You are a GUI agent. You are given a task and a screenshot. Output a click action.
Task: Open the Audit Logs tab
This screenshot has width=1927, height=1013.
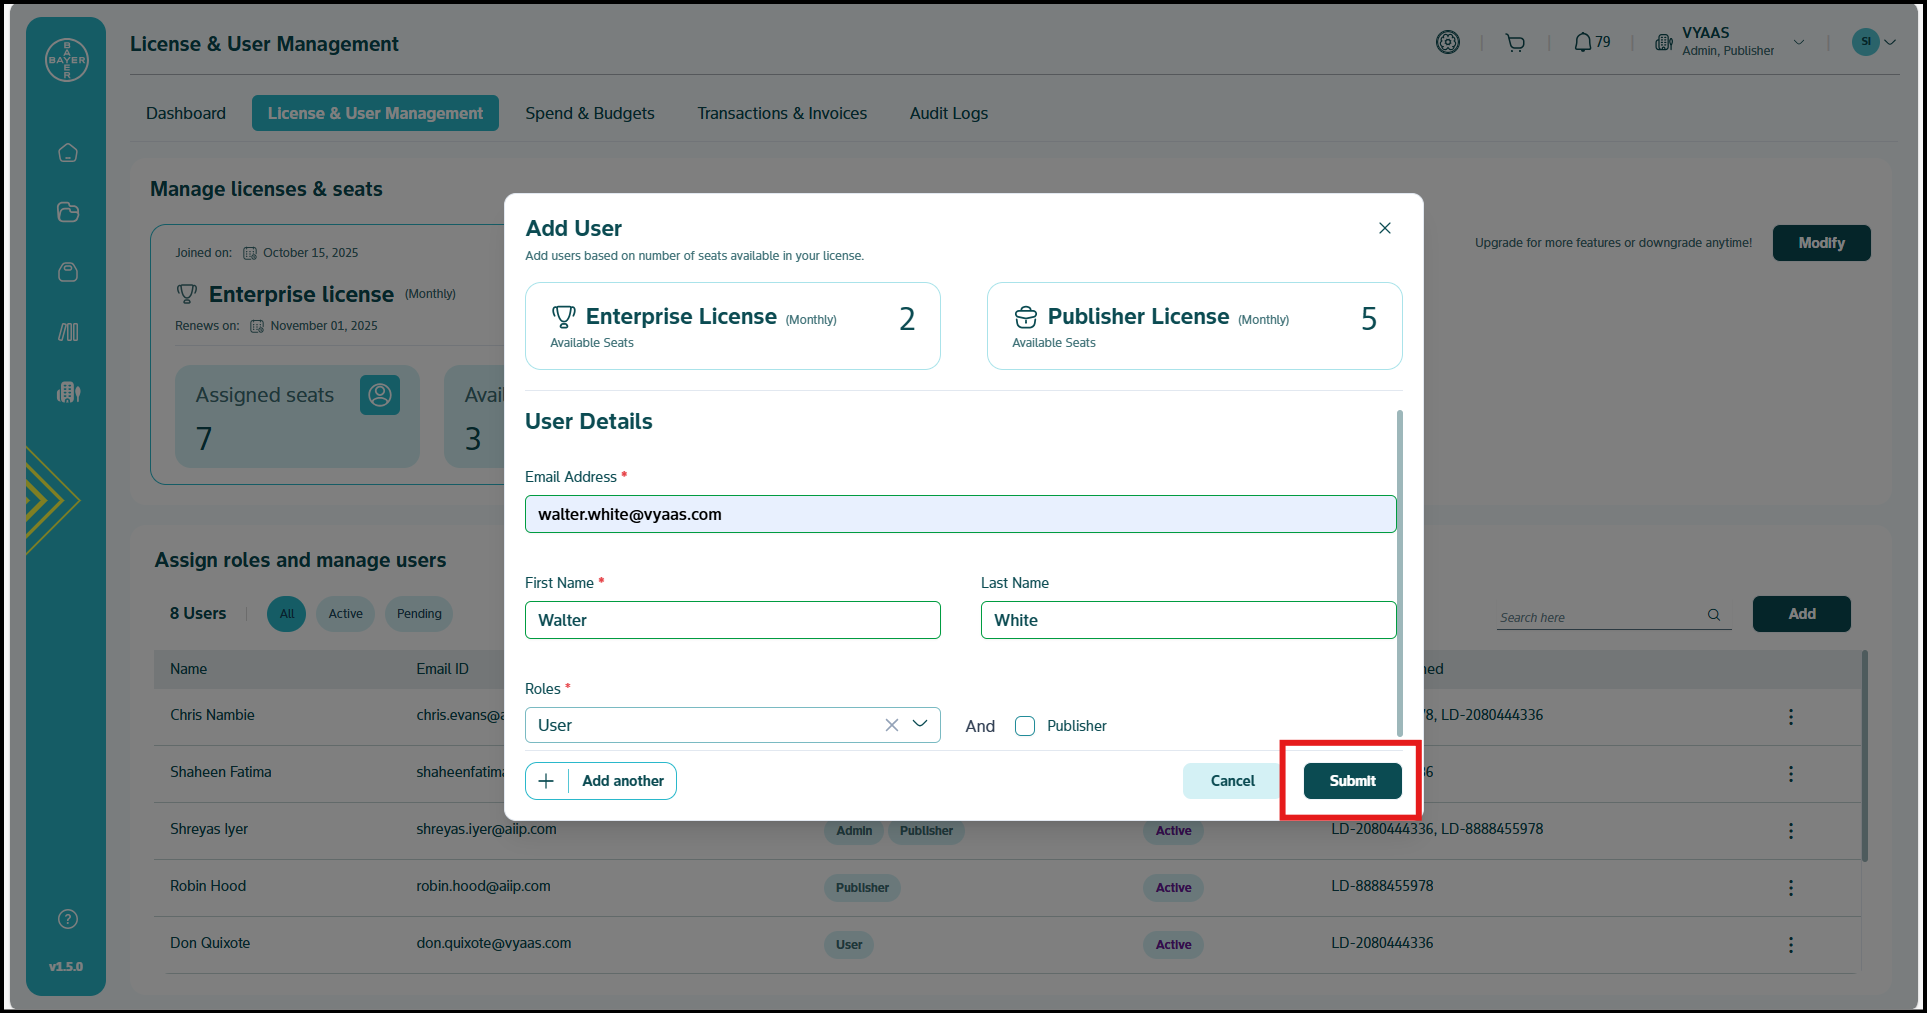coord(948,113)
